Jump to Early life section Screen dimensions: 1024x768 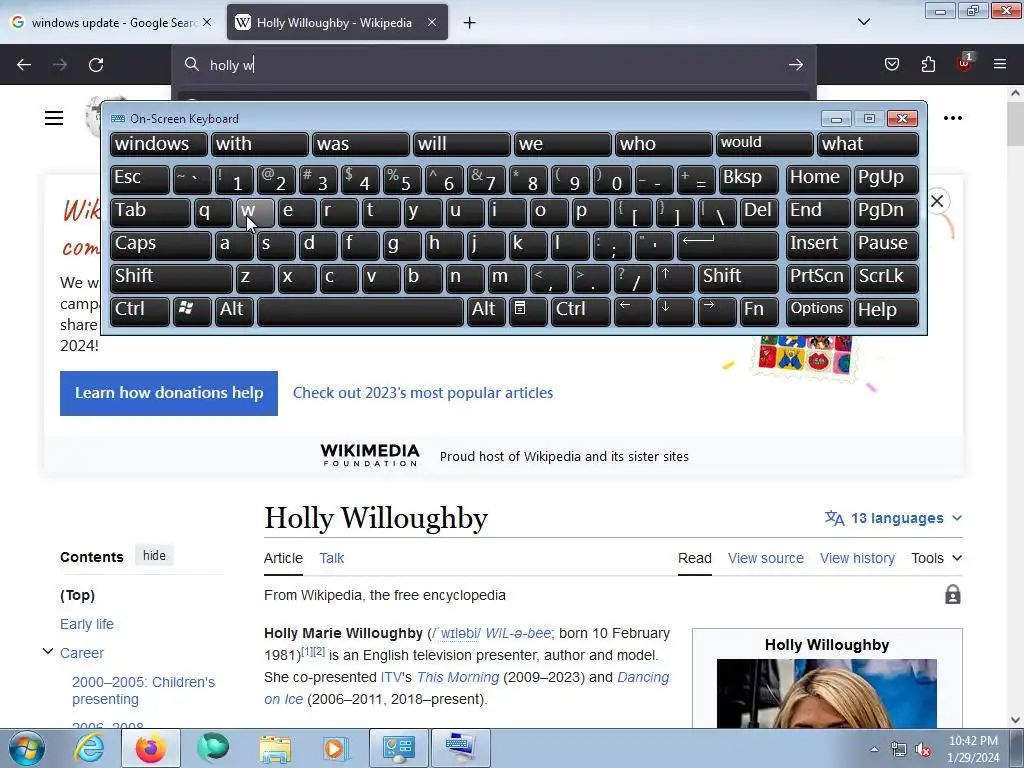(x=87, y=624)
